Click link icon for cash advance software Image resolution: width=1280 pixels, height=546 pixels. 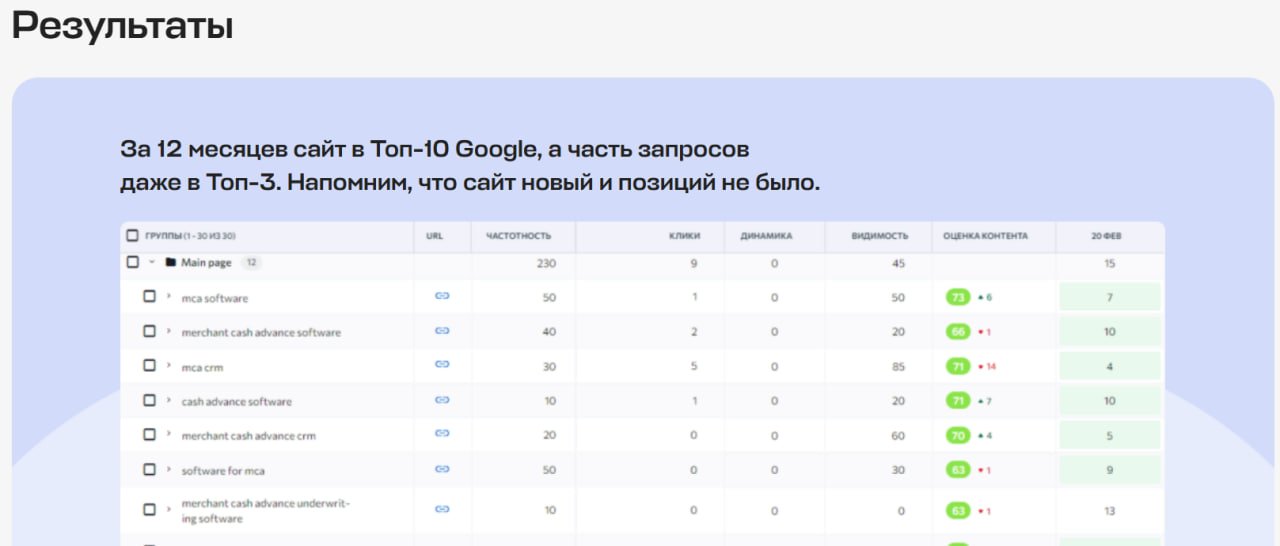tap(442, 400)
